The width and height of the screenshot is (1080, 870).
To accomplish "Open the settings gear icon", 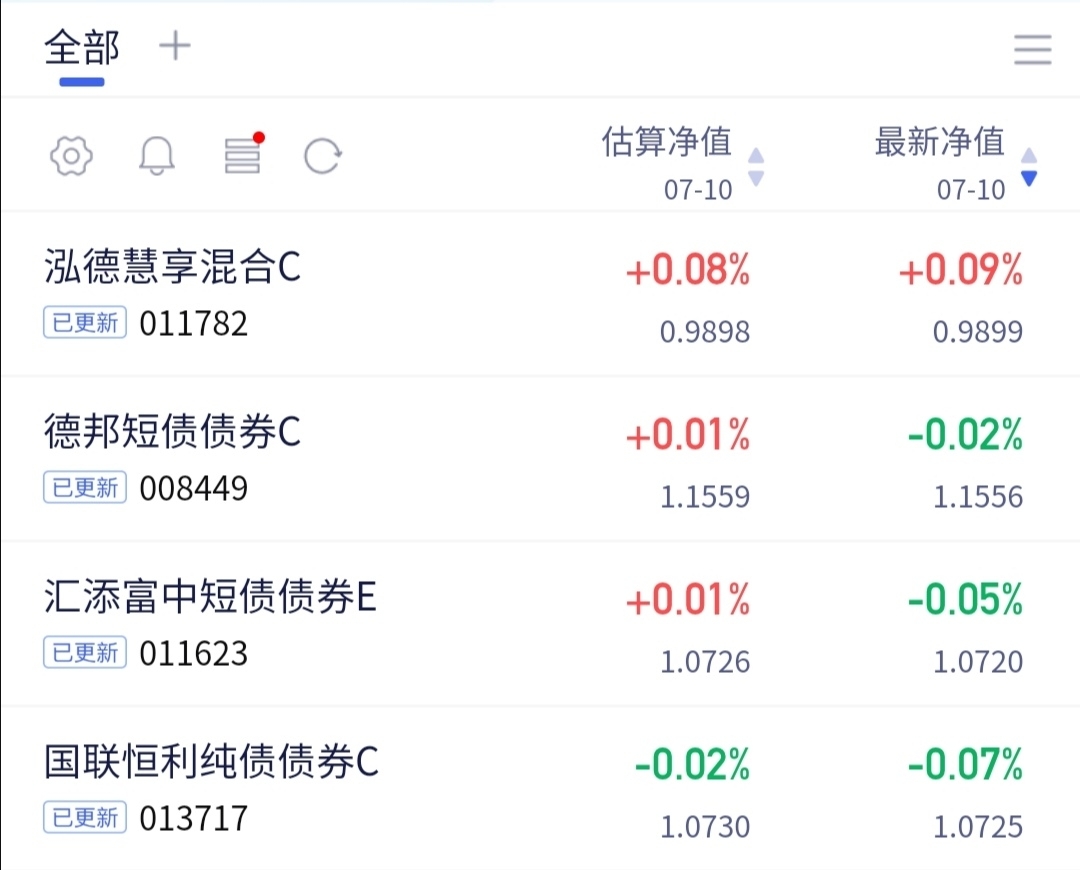I will pos(71,156).
